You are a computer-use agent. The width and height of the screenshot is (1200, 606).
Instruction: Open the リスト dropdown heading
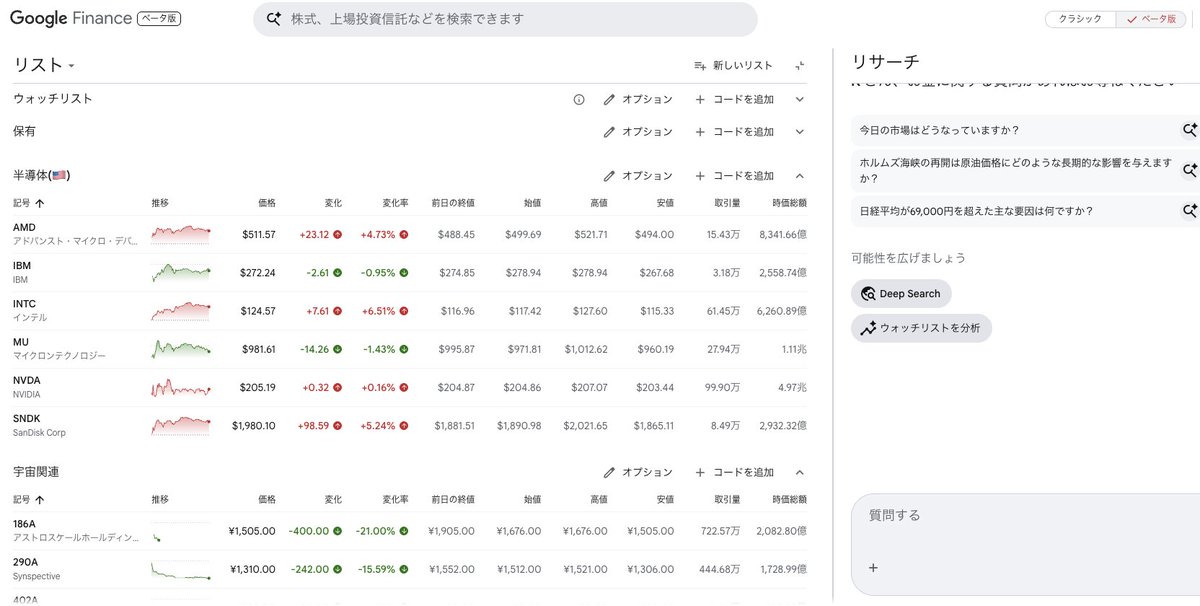(44, 65)
